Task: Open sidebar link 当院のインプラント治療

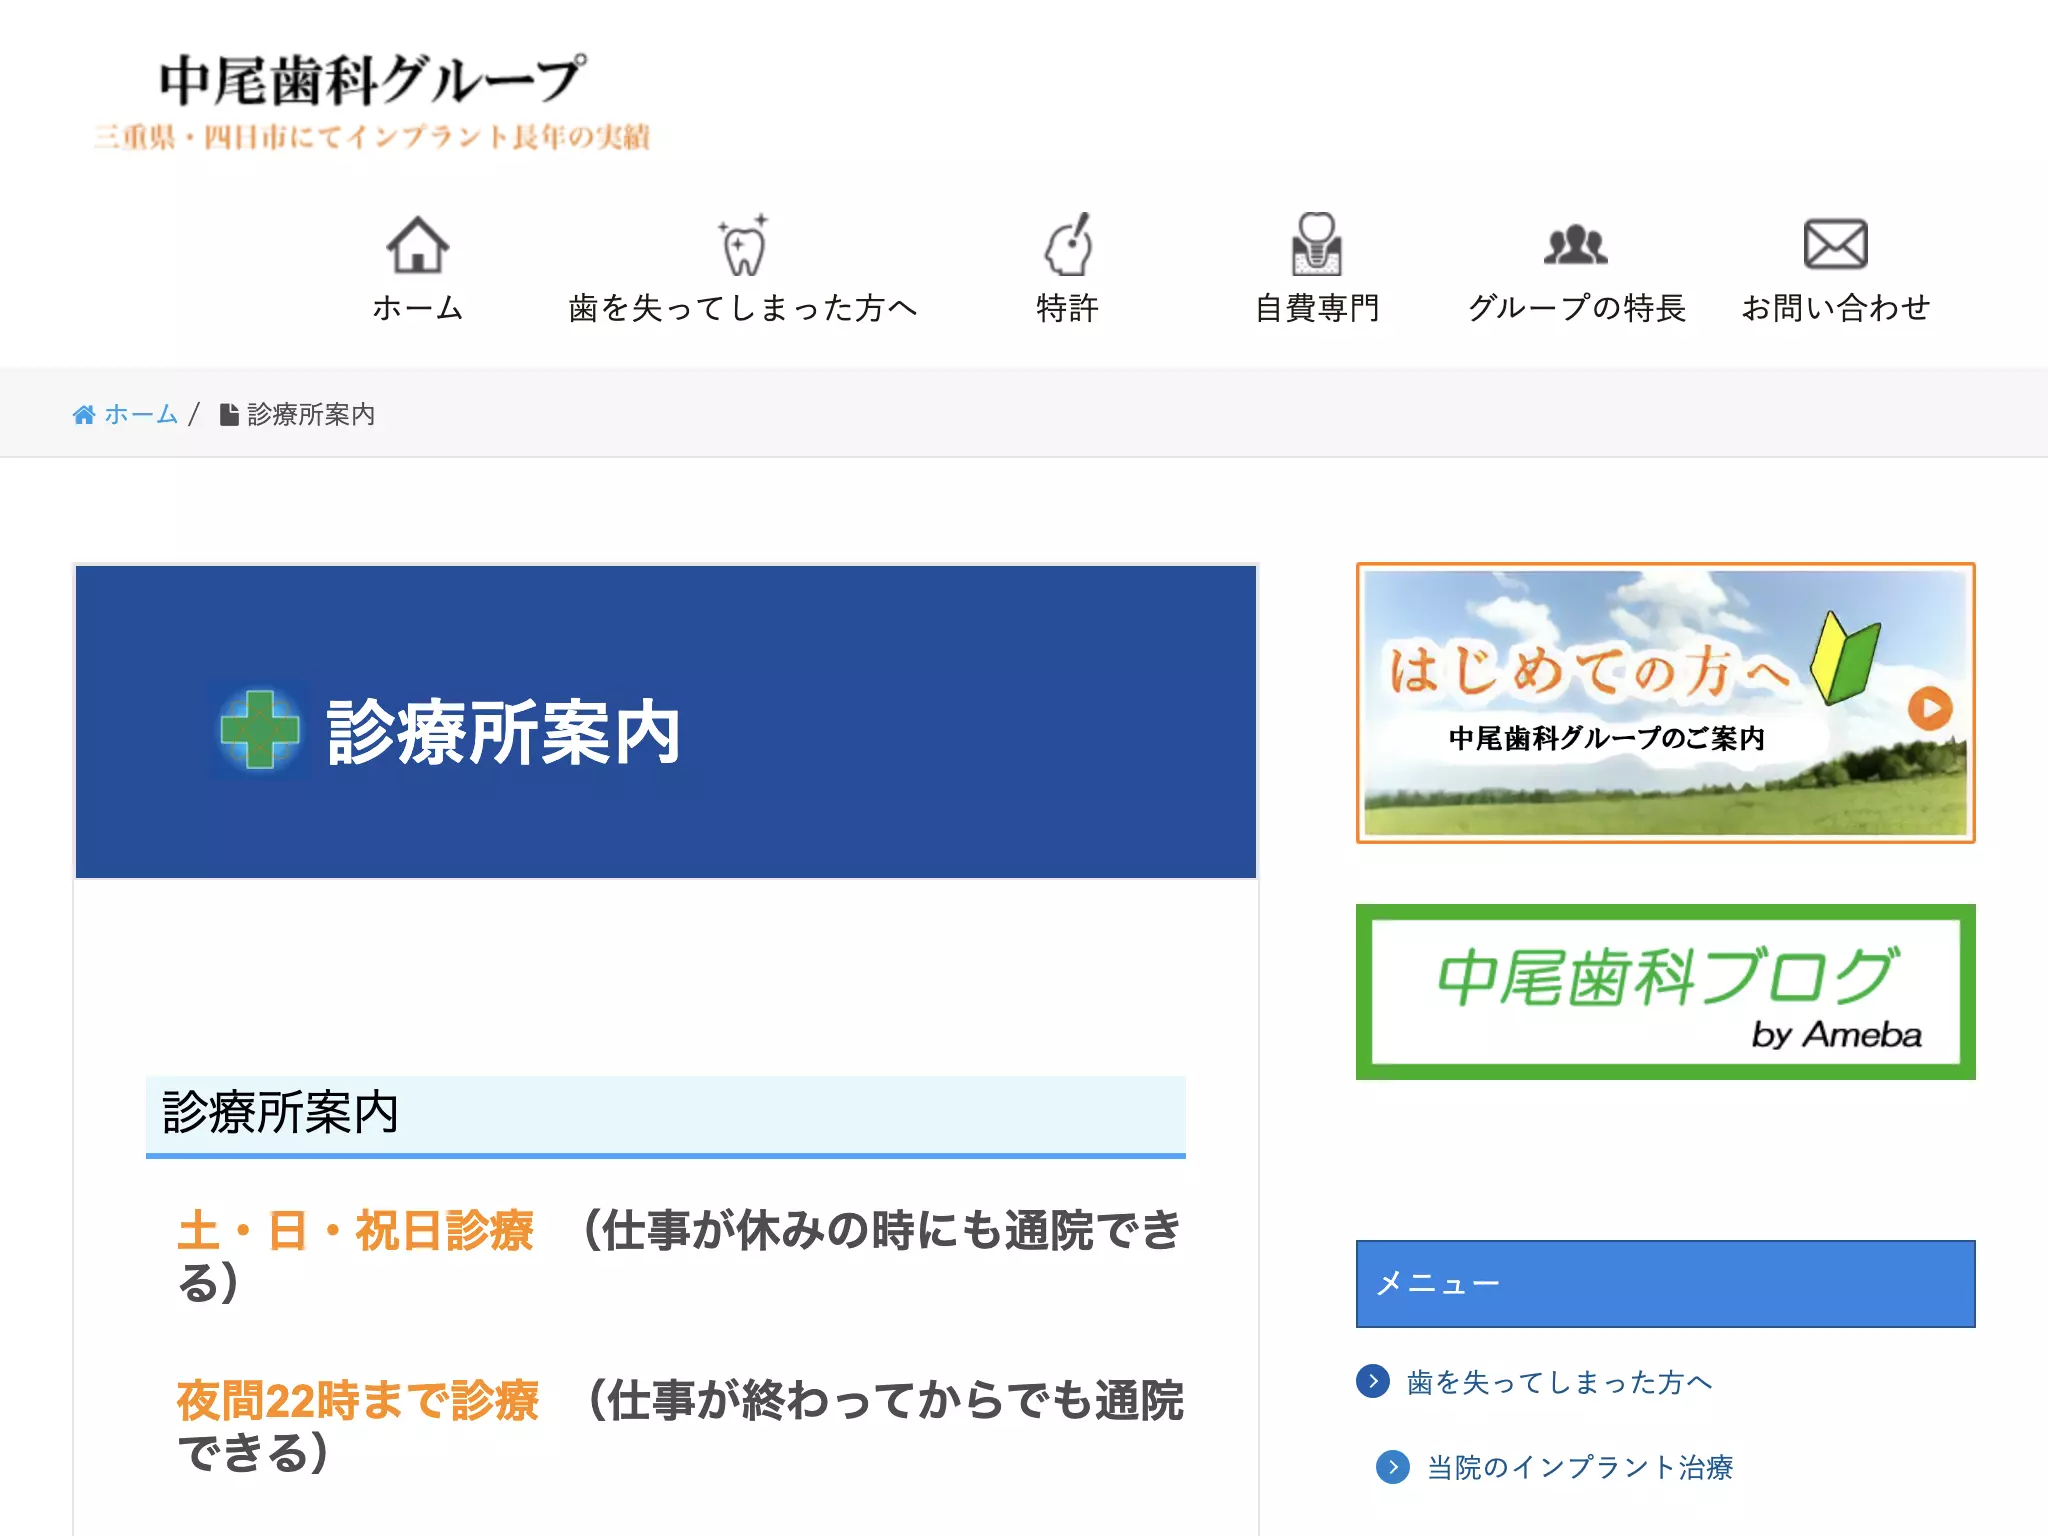Action: [1580, 1467]
